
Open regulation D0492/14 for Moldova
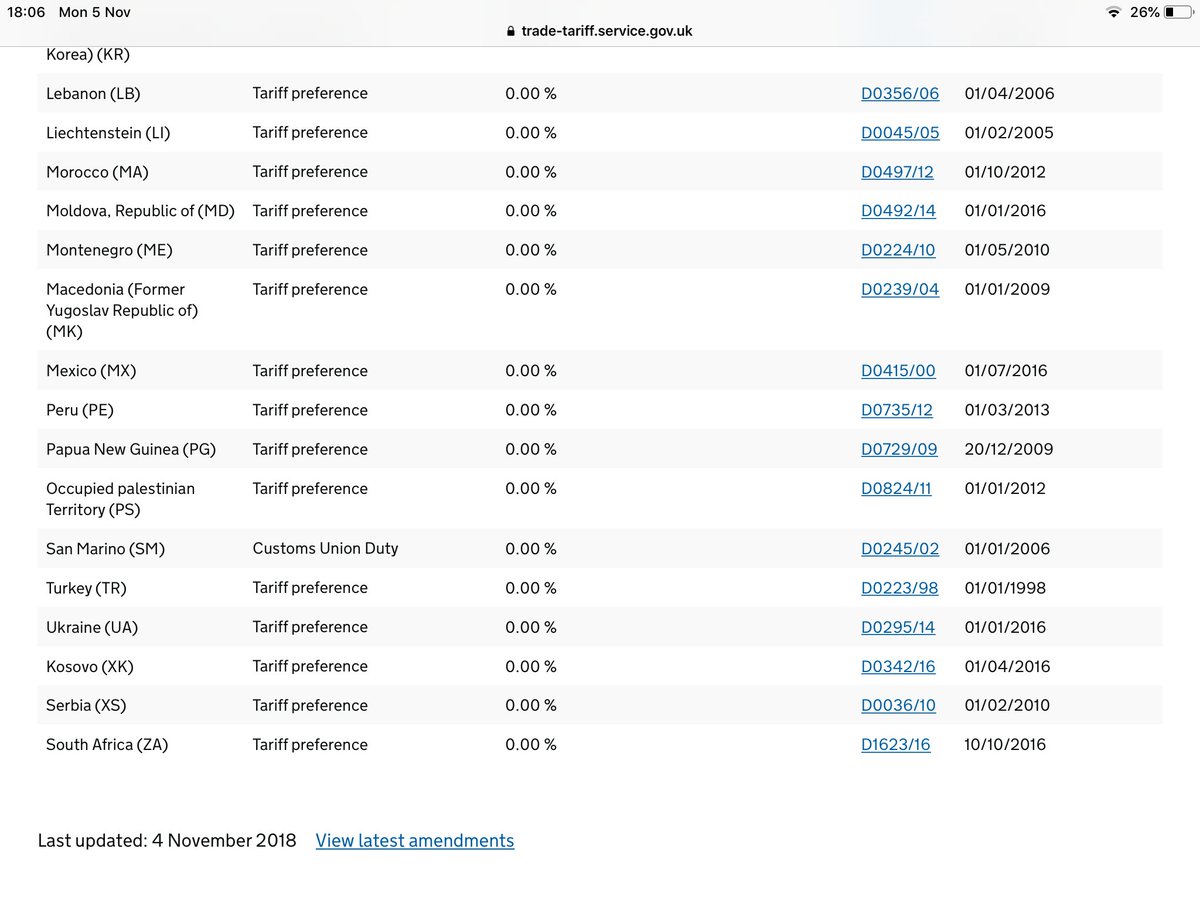pyautogui.click(x=898, y=210)
